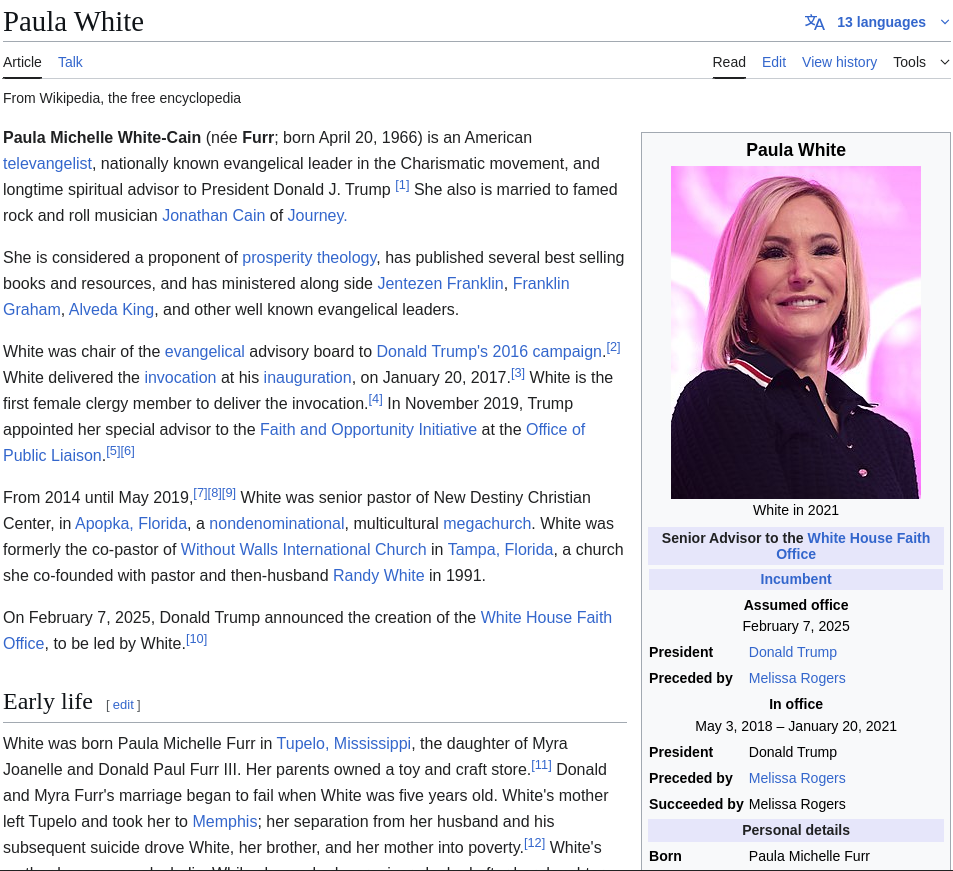Click the Paula White page heading
This screenshot has width=953, height=871.
pyautogui.click(x=74, y=22)
